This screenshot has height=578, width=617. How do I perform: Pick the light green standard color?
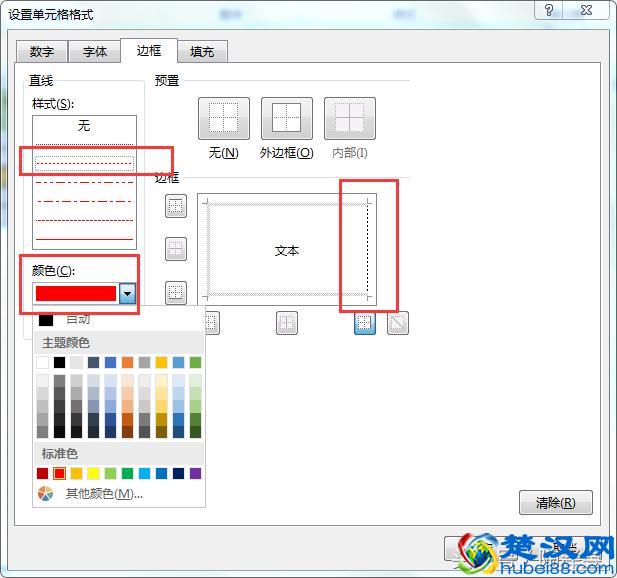click(111, 473)
